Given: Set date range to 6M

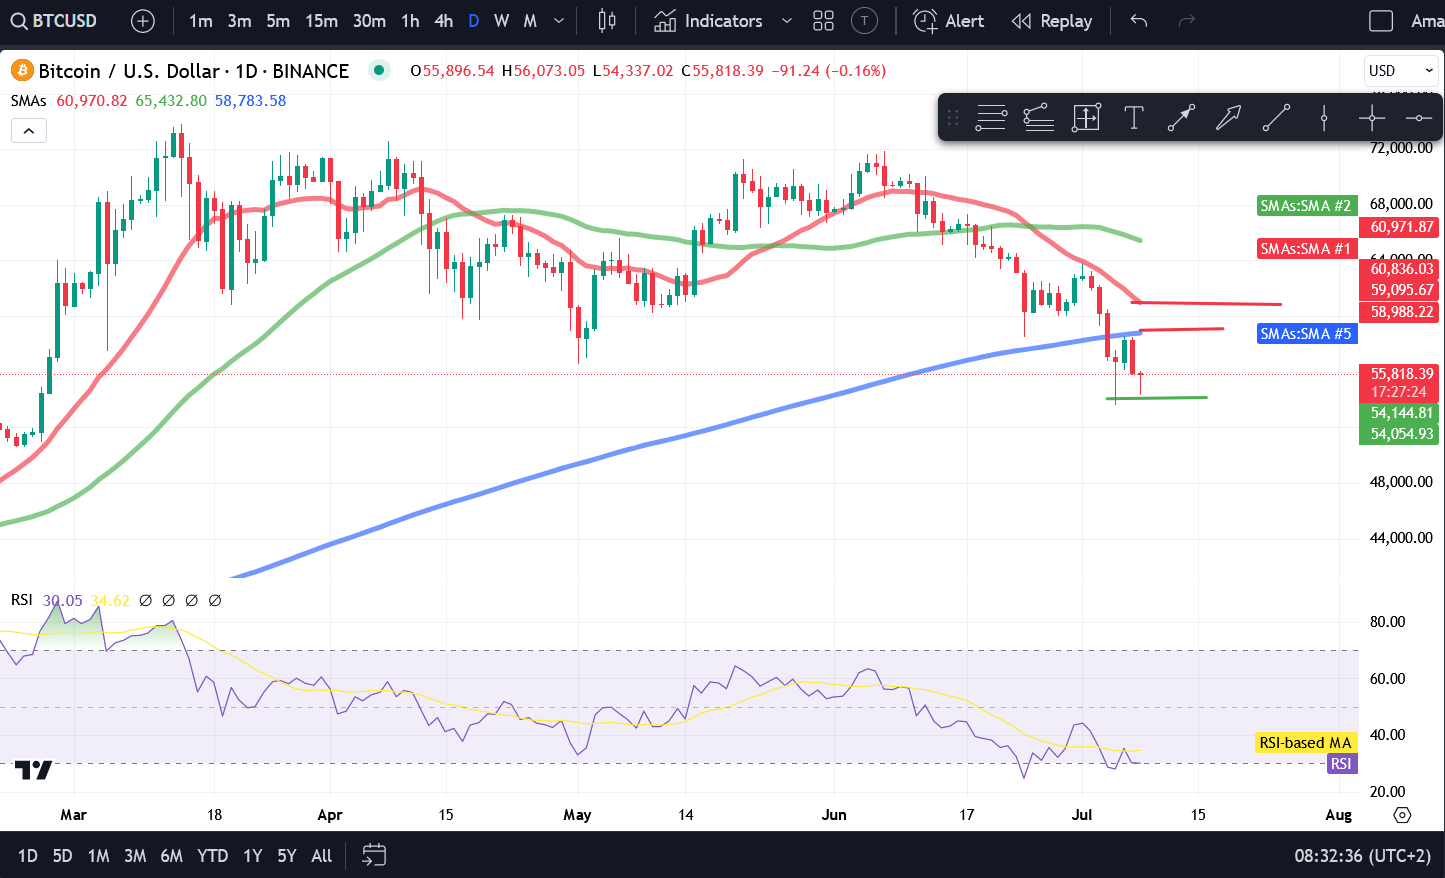Looking at the screenshot, I should tap(172, 856).
